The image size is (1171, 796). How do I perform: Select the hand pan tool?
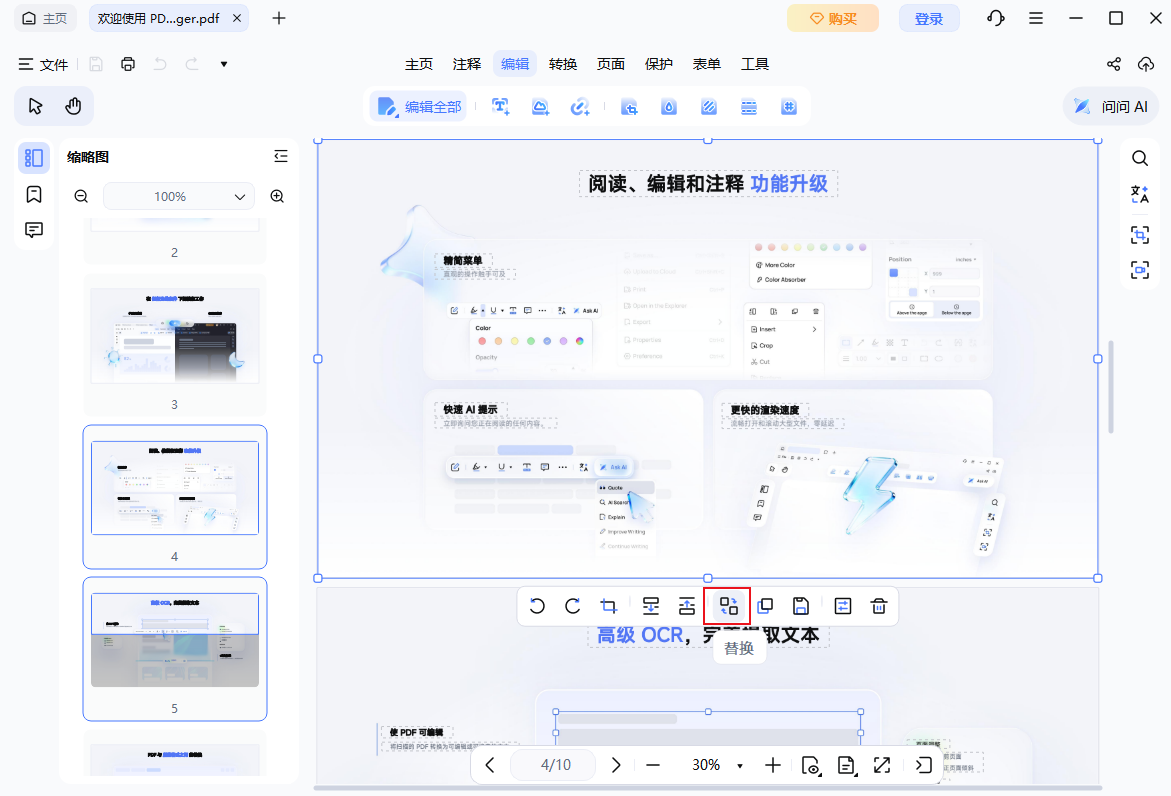tap(73, 106)
